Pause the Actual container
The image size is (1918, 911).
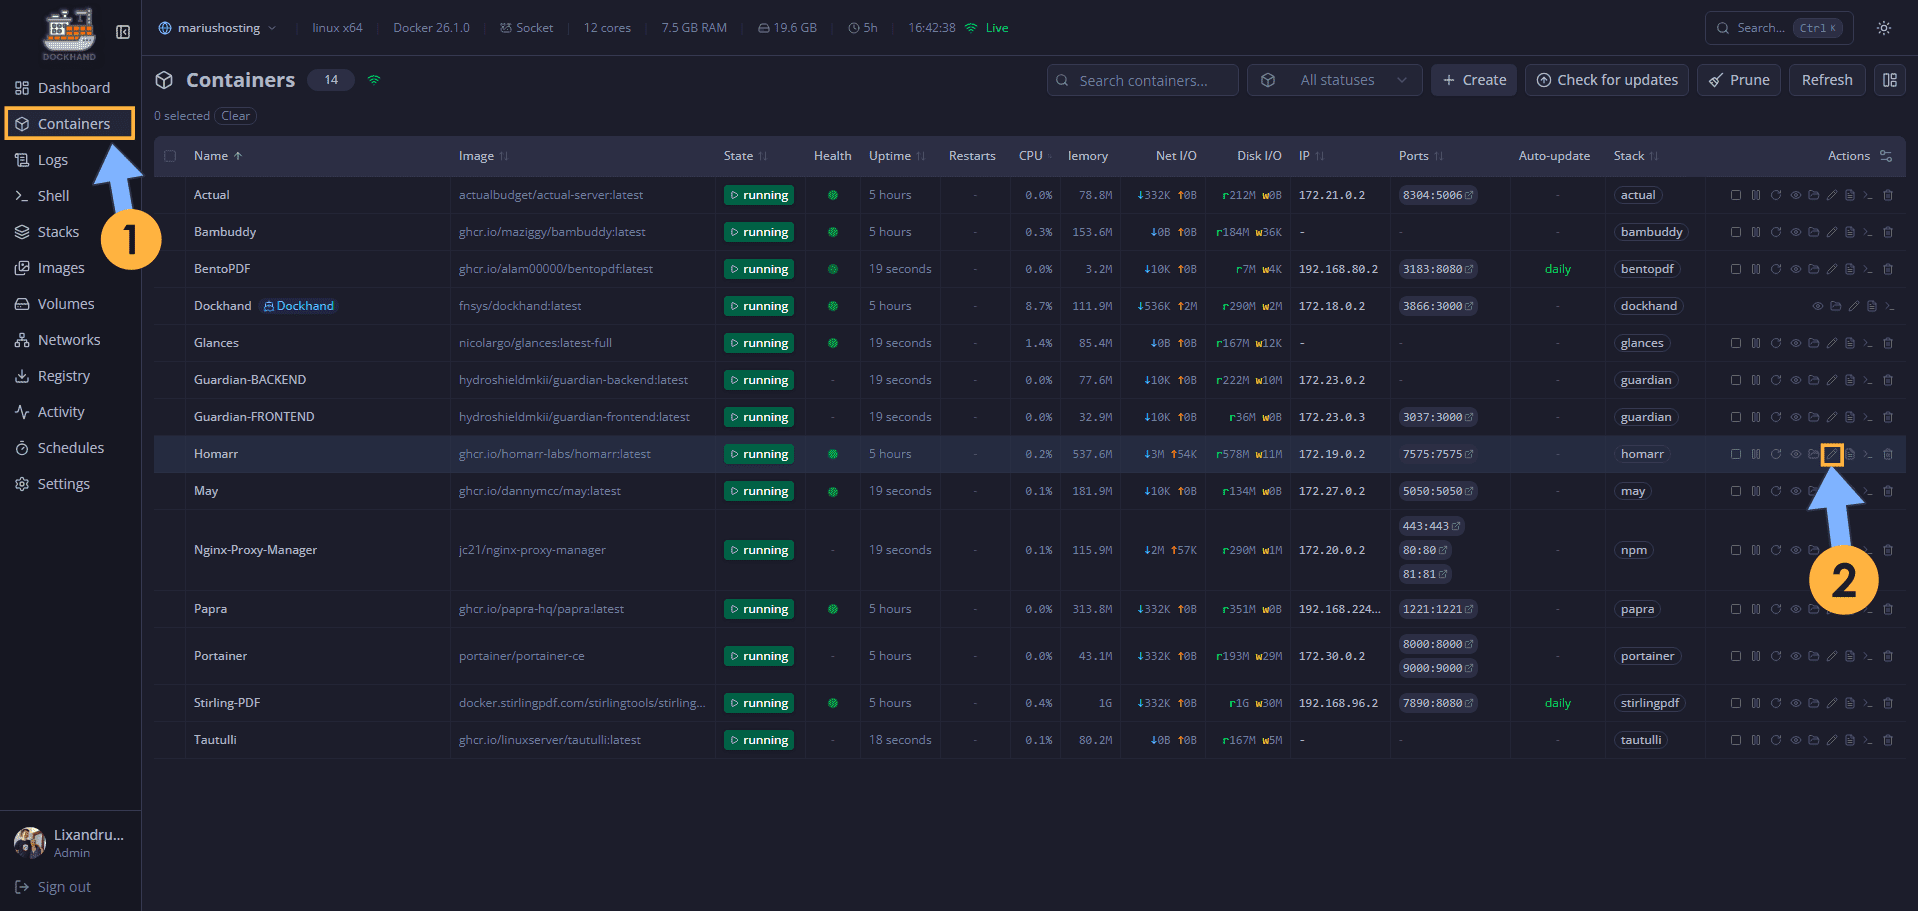click(1756, 194)
